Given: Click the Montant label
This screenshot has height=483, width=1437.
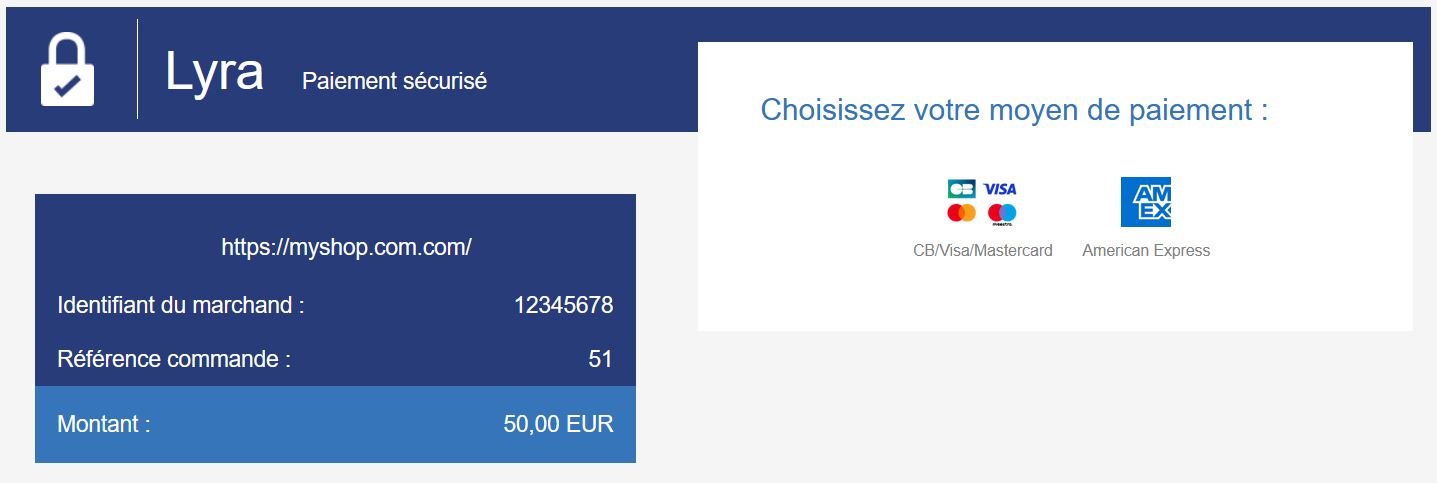Looking at the screenshot, I should pyautogui.click(x=104, y=424).
